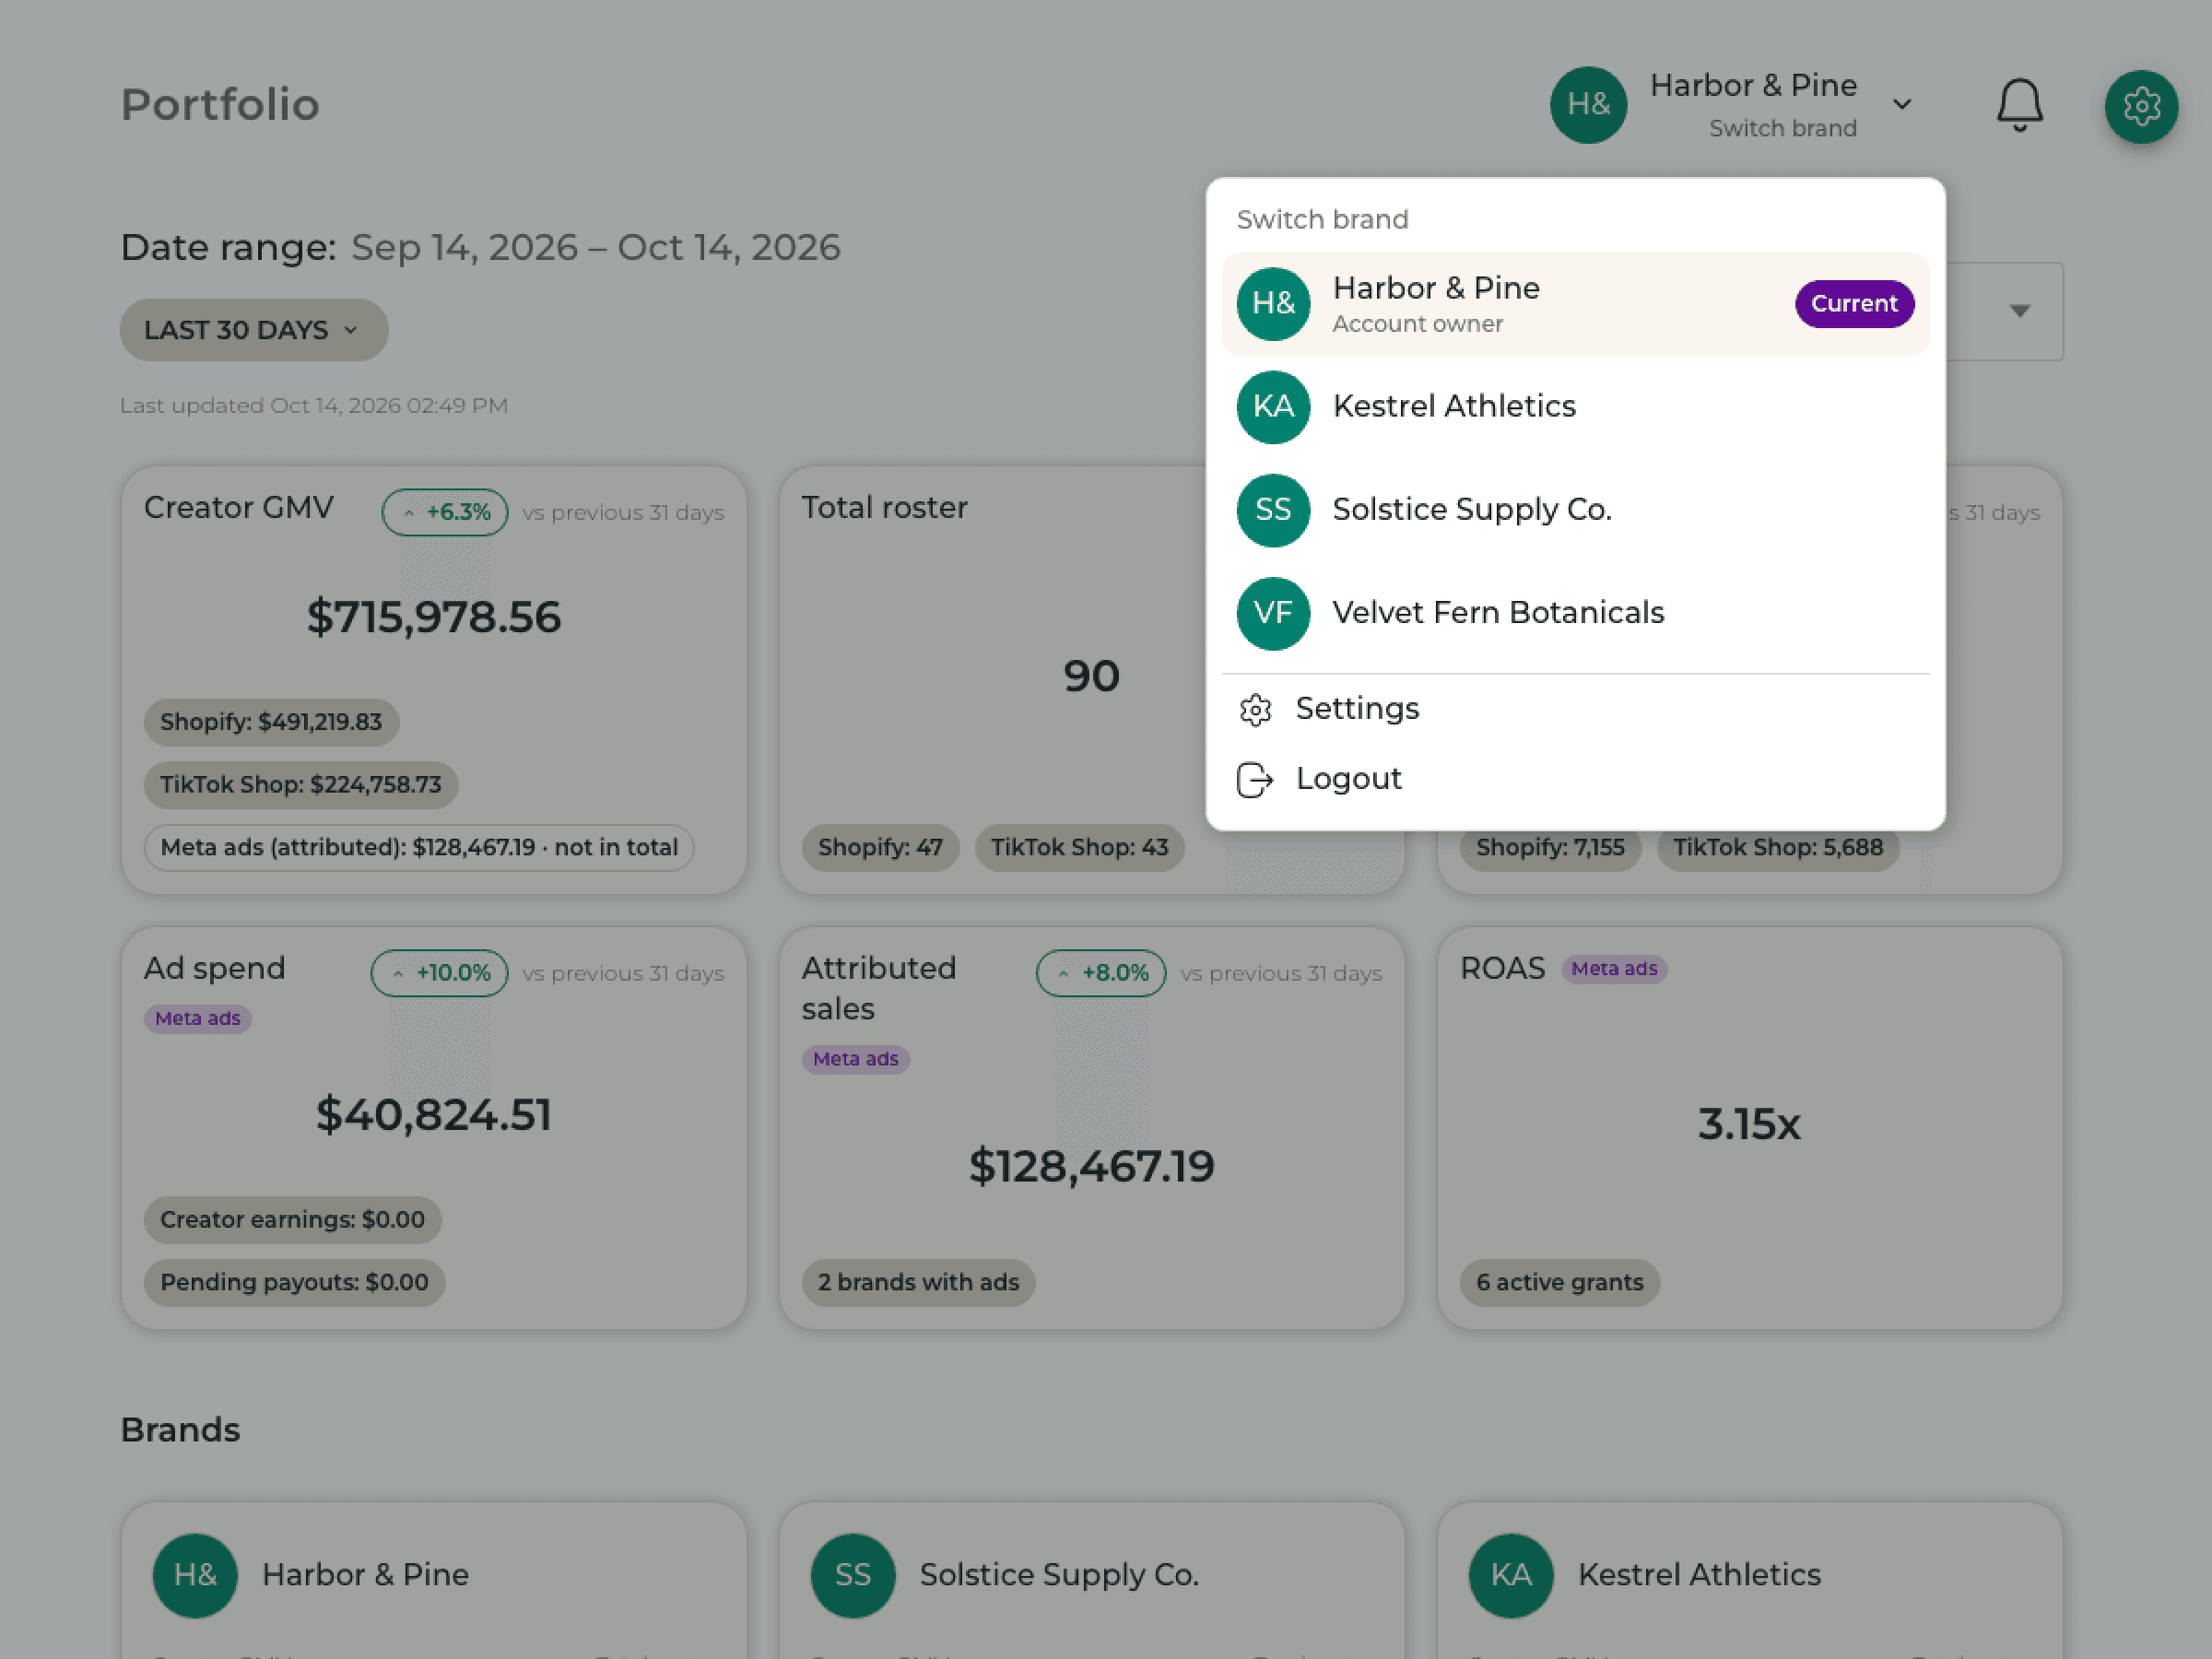Click the 6 active grants chip
The width and height of the screenshot is (2212, 1659).
(x=1559, y=1283)
